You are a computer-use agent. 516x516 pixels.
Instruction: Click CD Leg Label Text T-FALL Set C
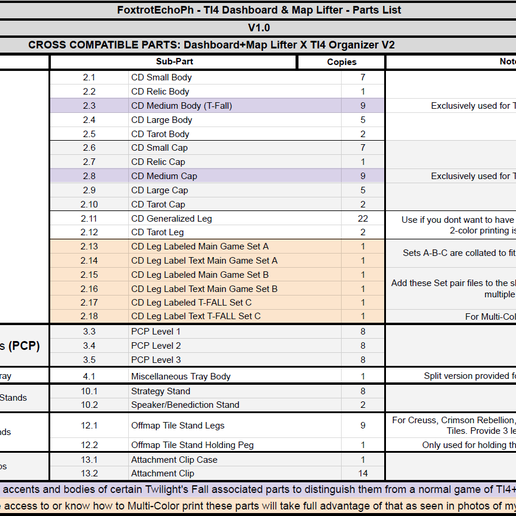tap(235, 316)
